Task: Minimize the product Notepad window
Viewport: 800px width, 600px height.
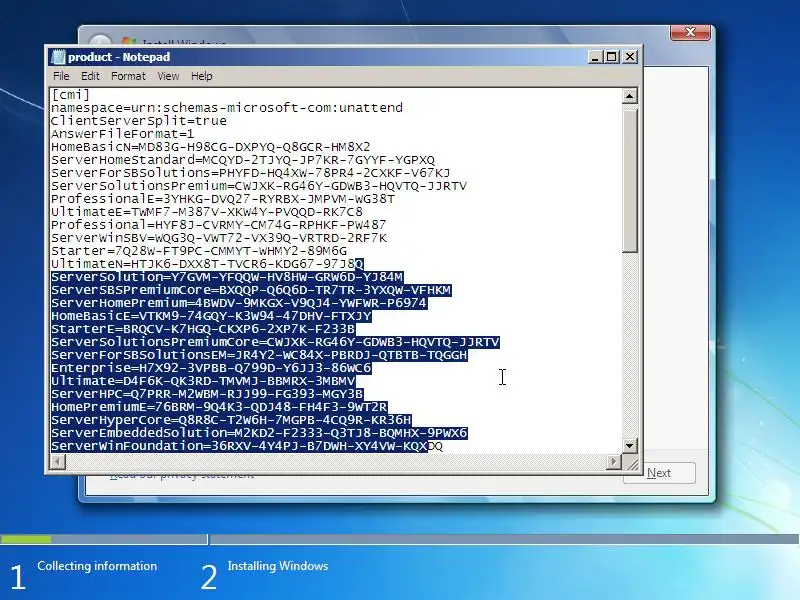Action: click(594, 57)
